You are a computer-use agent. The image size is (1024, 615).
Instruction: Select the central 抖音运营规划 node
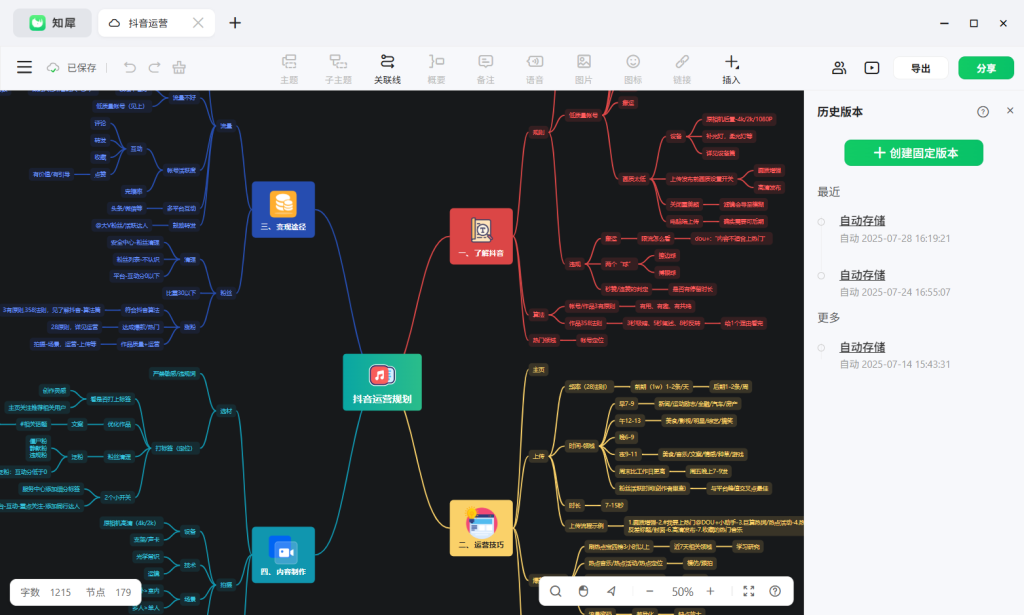tap(382, 383)
